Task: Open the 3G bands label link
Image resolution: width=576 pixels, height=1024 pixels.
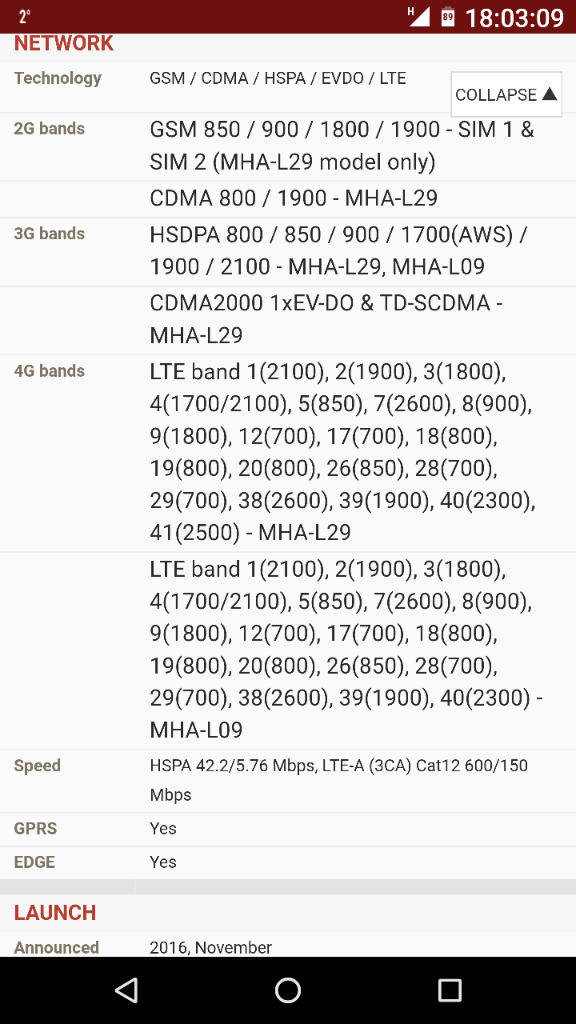Action: tap(49, 233)
